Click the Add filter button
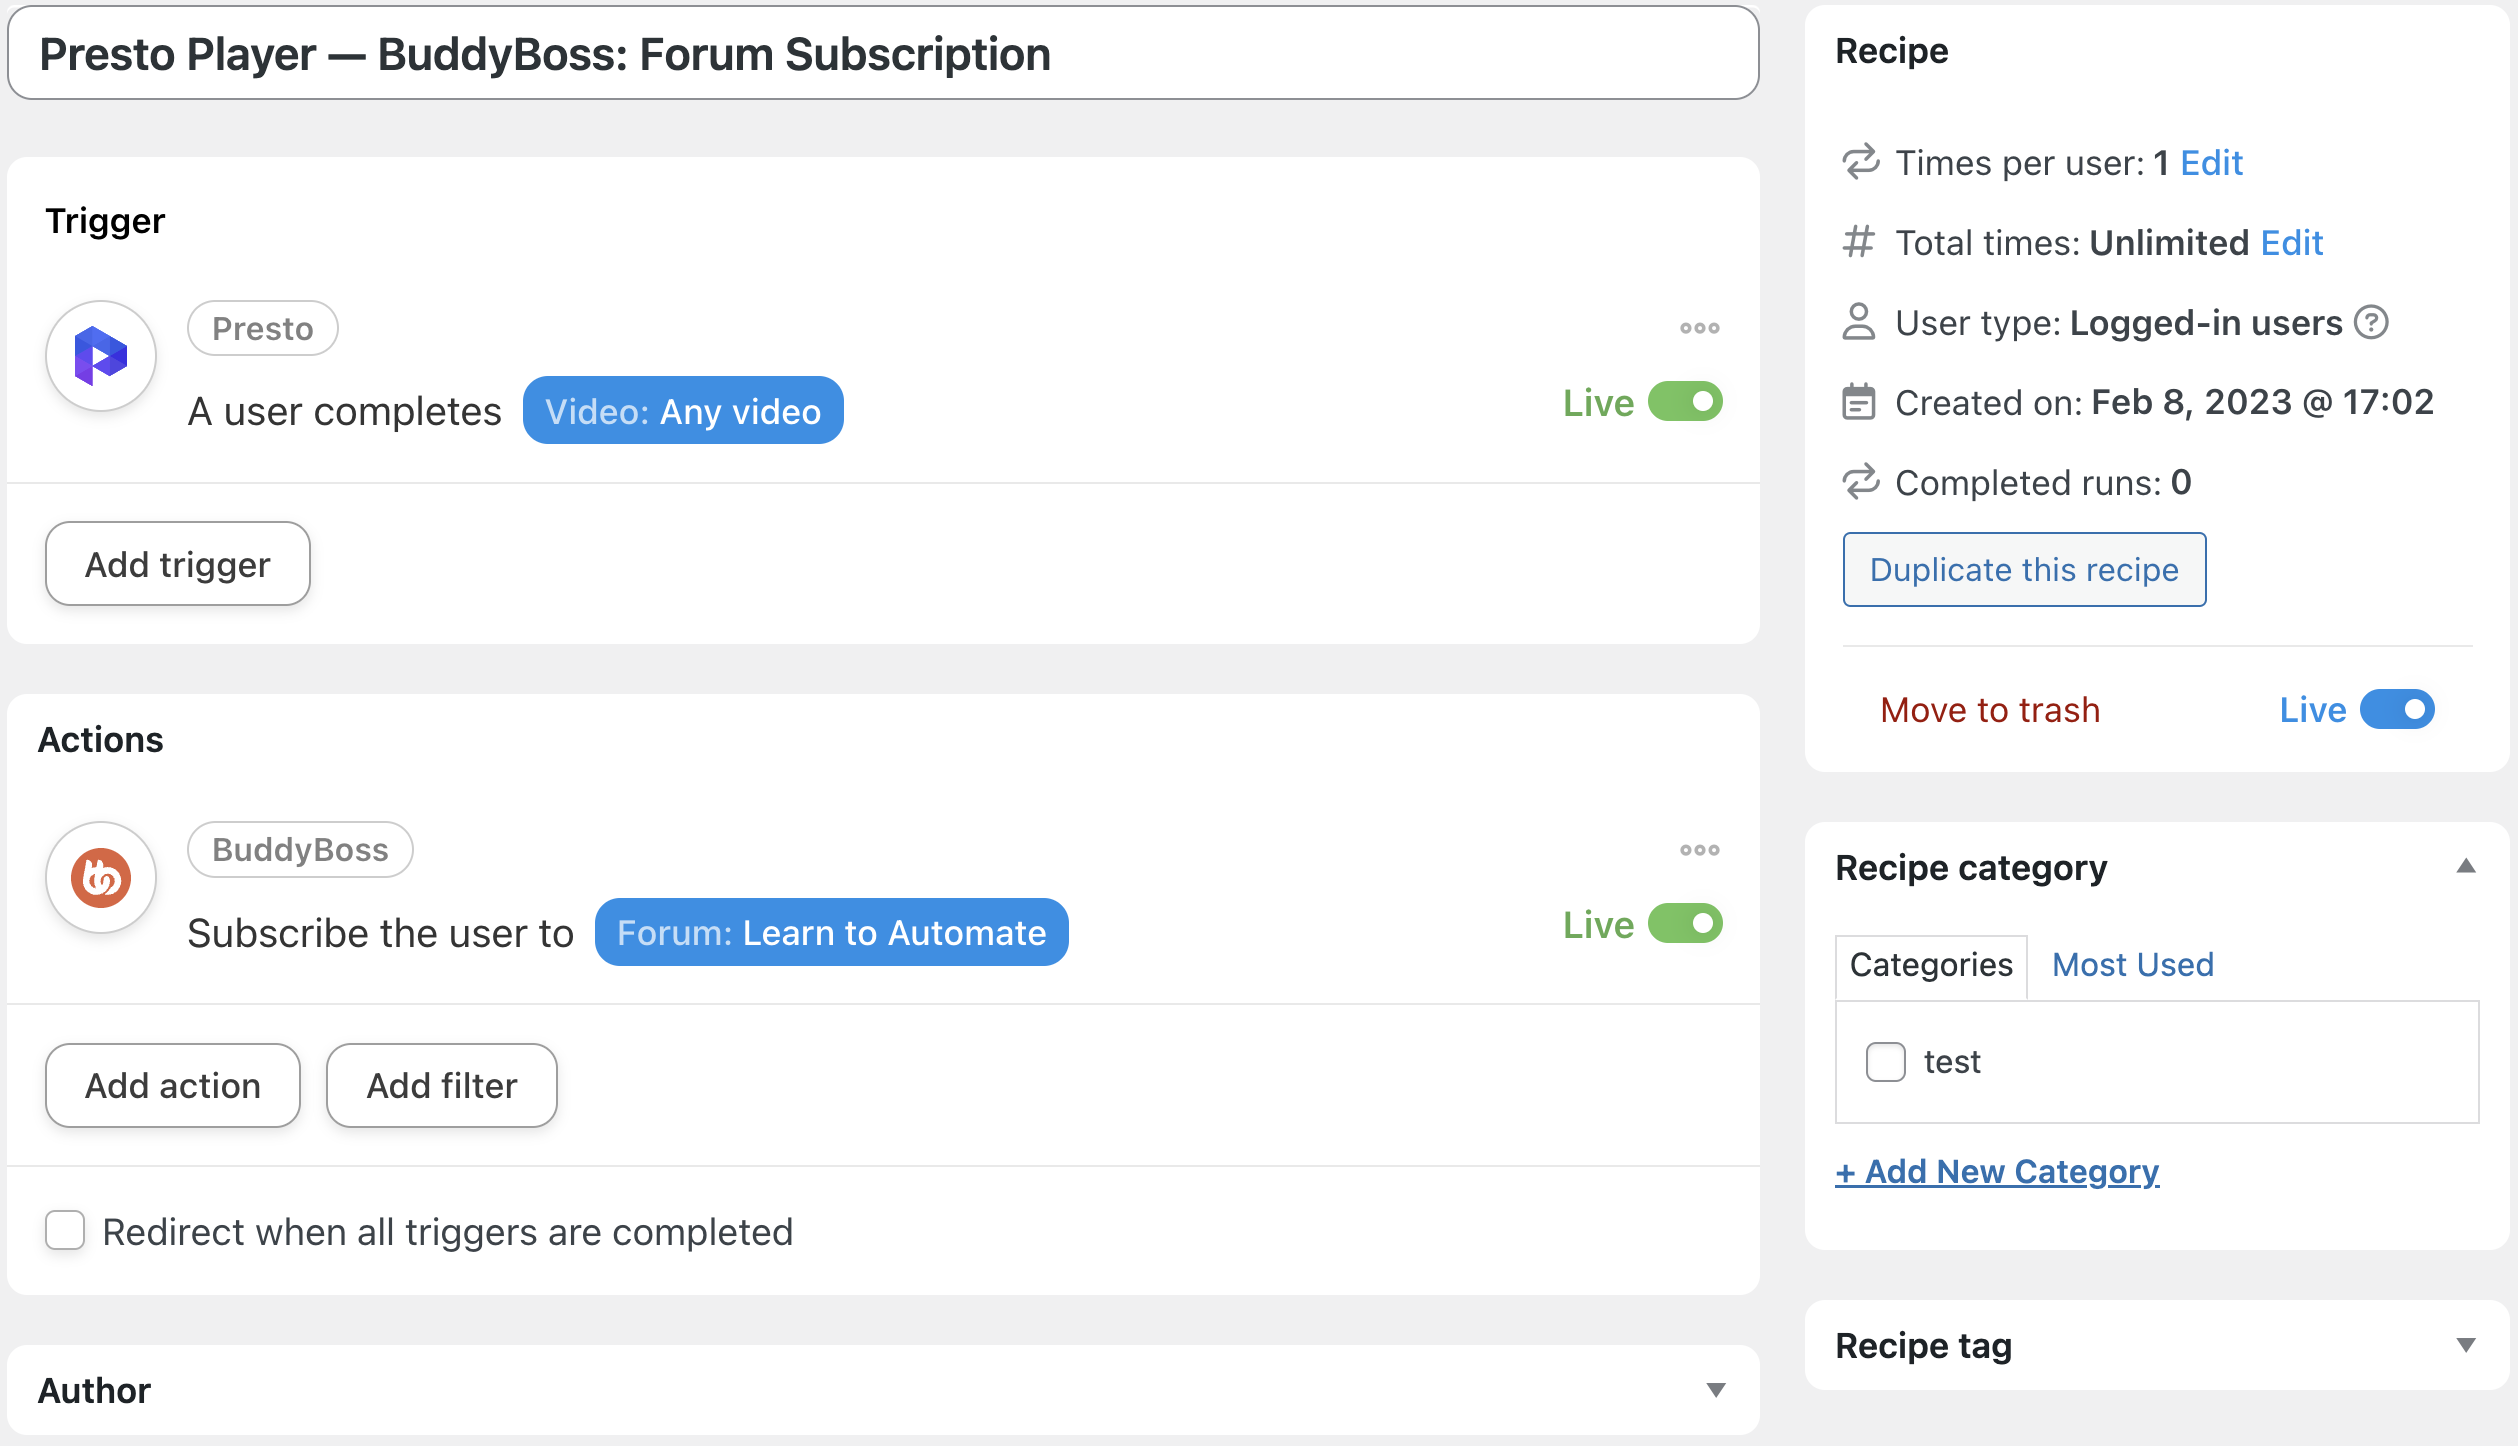The width and height of the screenshot is (2518, 1446). [442, 1086]
